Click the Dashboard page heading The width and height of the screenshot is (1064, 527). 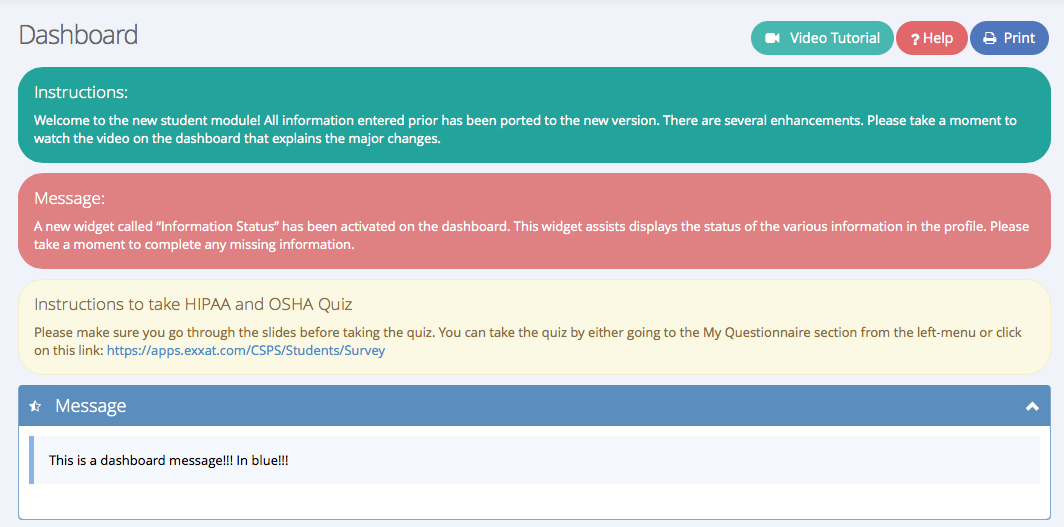pos(78,35)
